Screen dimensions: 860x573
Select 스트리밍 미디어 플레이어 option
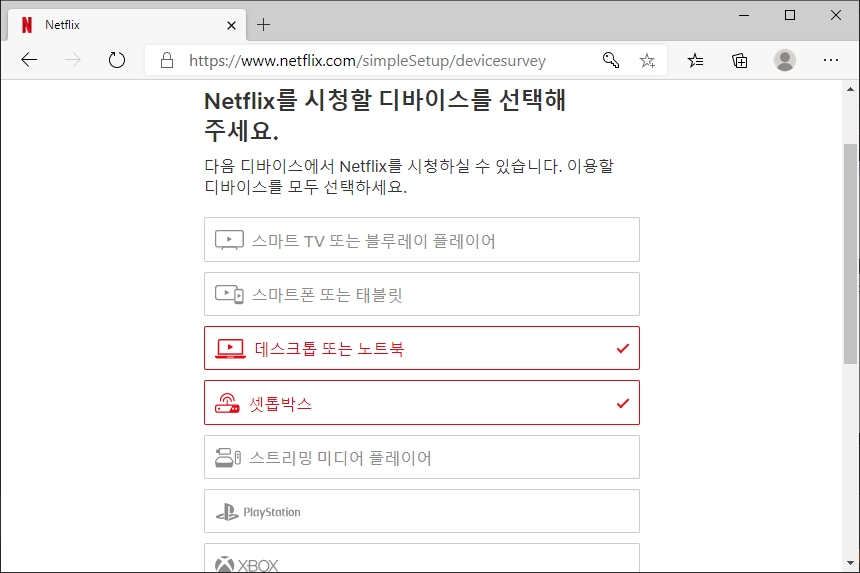422,457
